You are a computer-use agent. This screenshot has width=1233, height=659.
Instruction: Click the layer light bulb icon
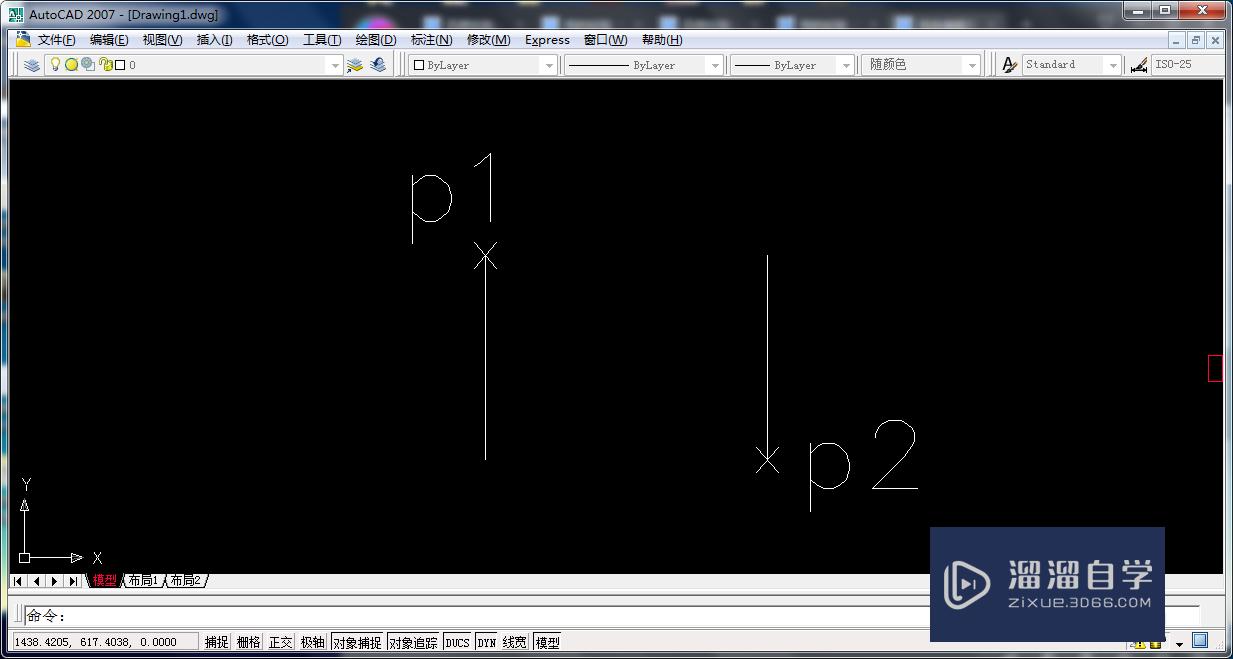pyautogui.click(x=56, y=64)
